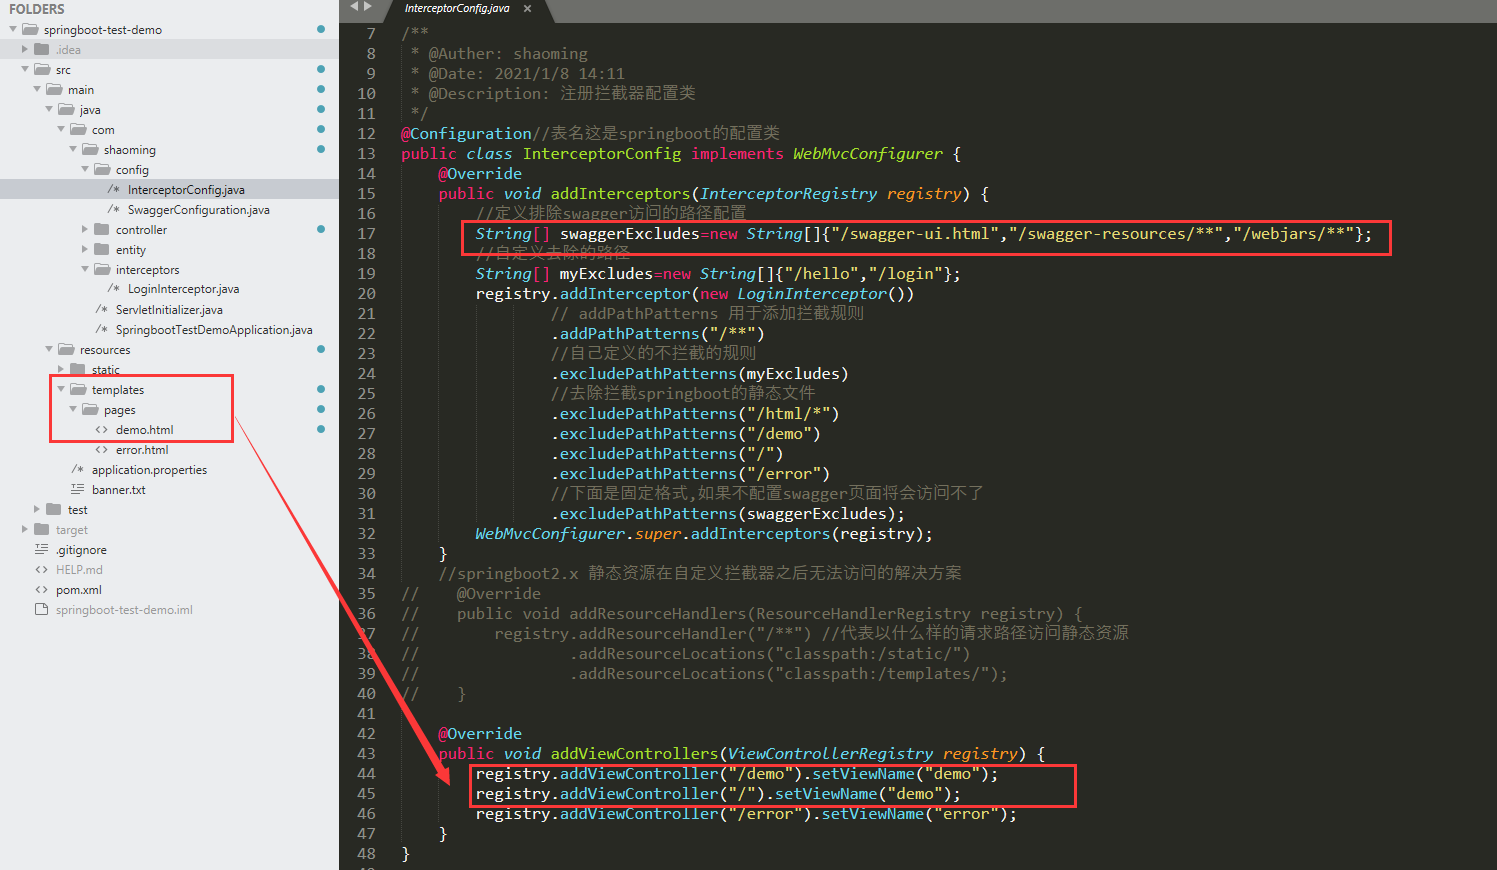Place cursor on the @Configuration annotation
This screenshot has height=870, width=1497.
coord(466,133)
